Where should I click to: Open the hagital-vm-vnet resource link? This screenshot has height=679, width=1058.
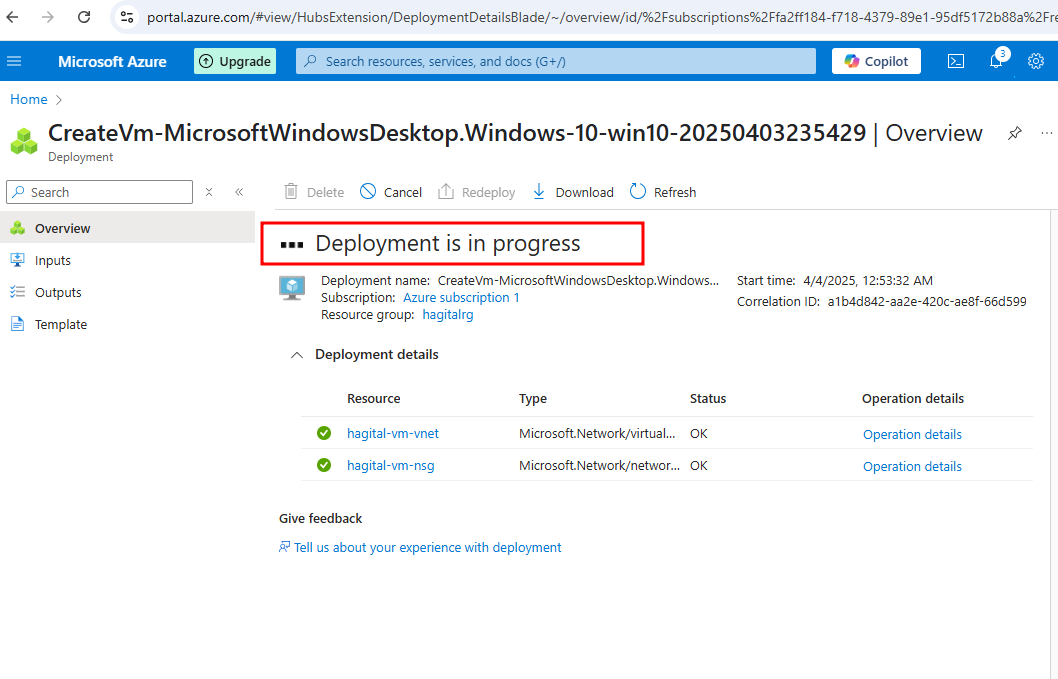click(393, 433)
